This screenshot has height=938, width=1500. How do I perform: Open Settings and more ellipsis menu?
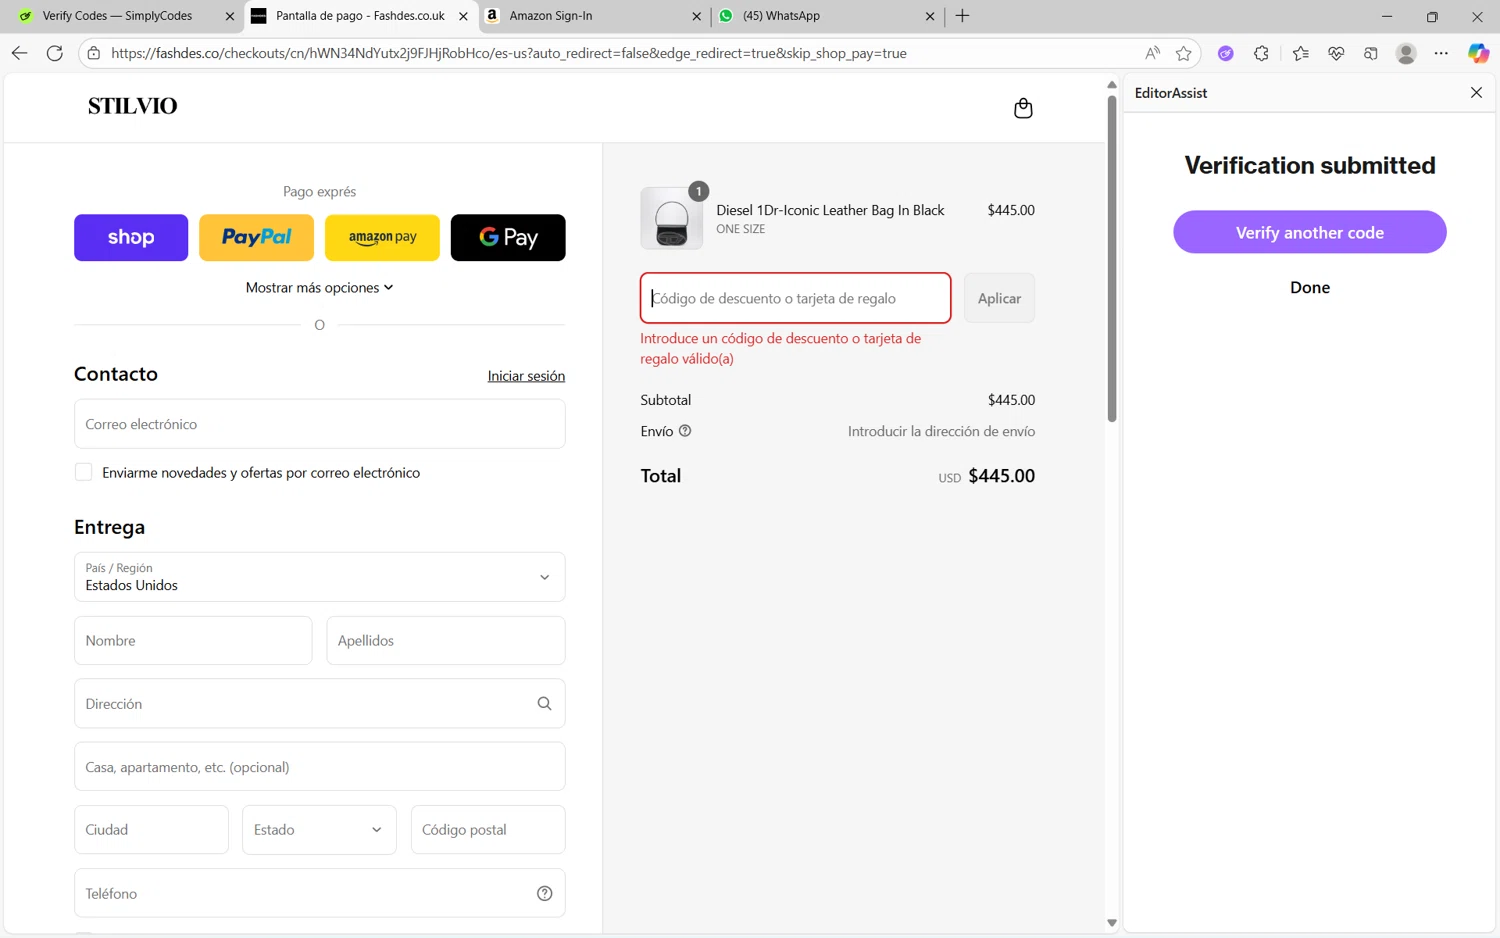click(x=1441, y=53)
